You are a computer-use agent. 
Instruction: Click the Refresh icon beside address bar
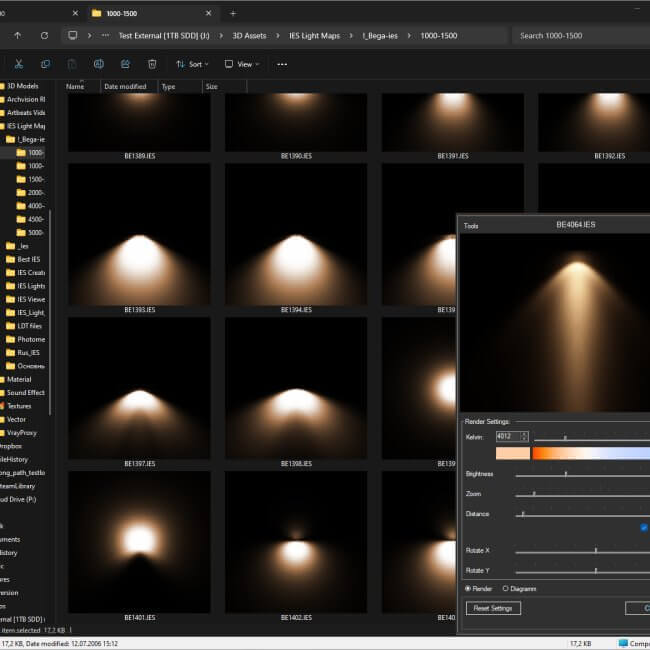pyautogui.click(x=44, y=35)
